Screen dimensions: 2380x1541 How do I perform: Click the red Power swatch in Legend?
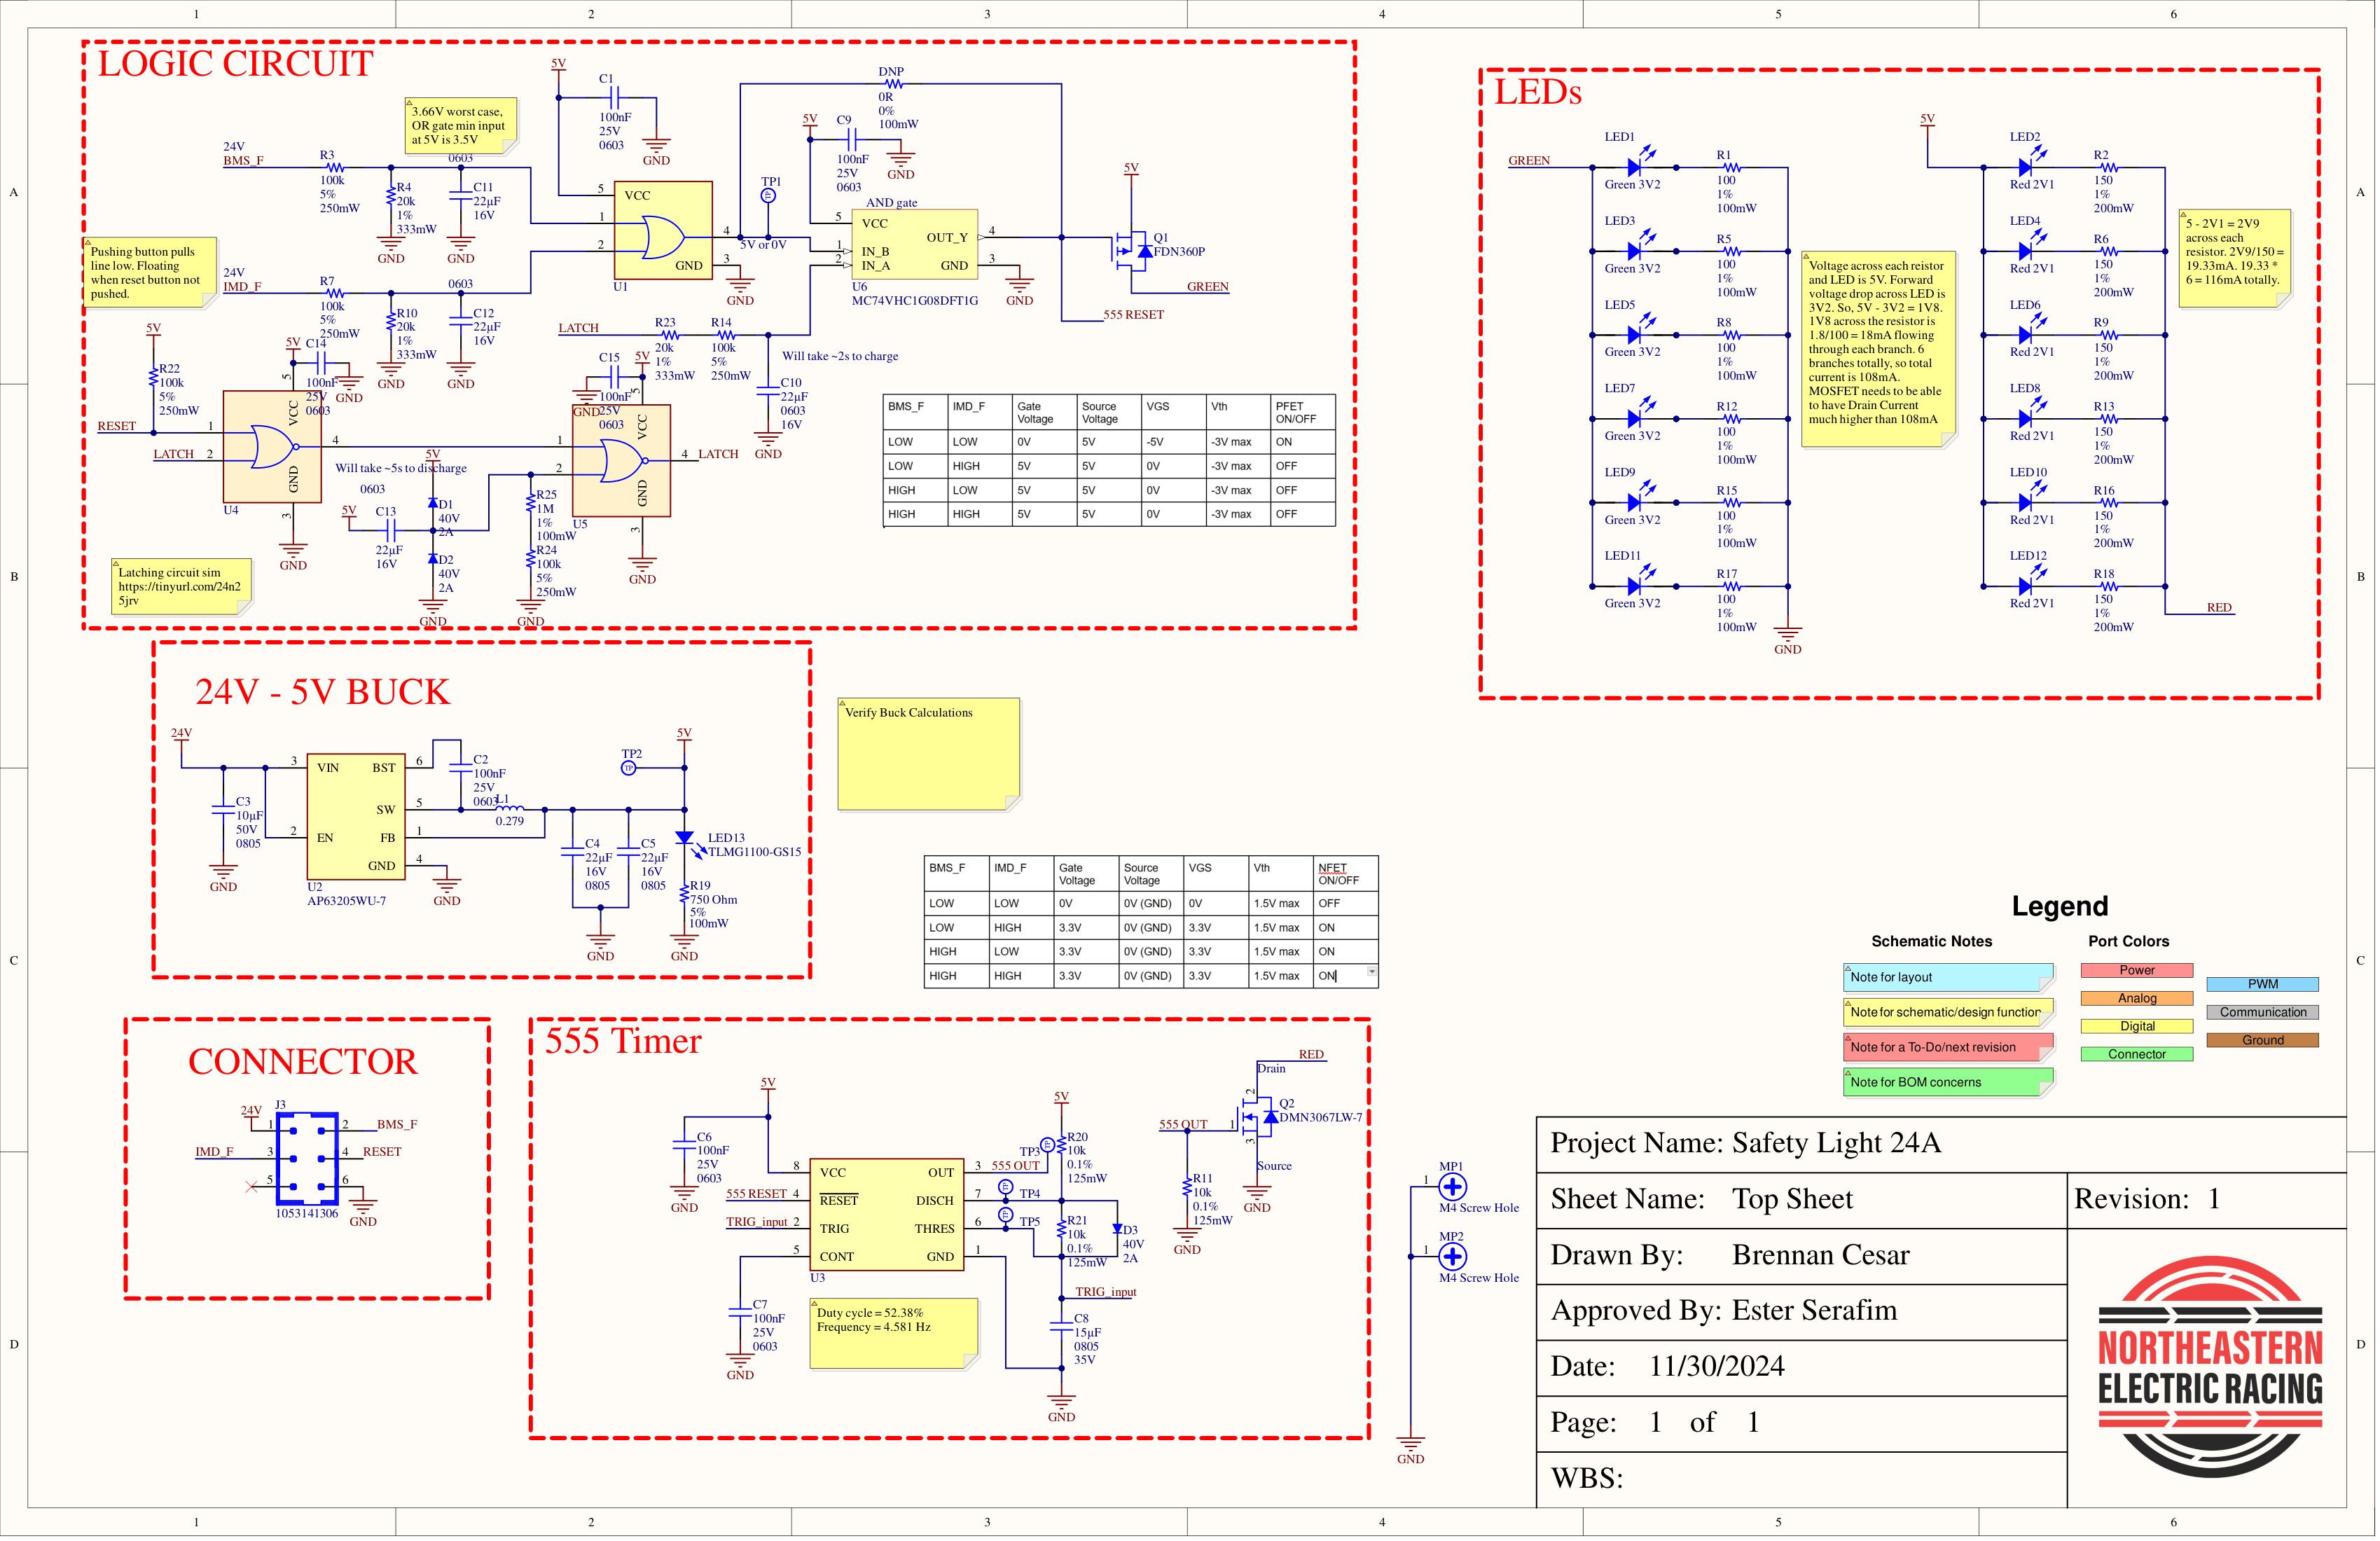click(2137, 970)
